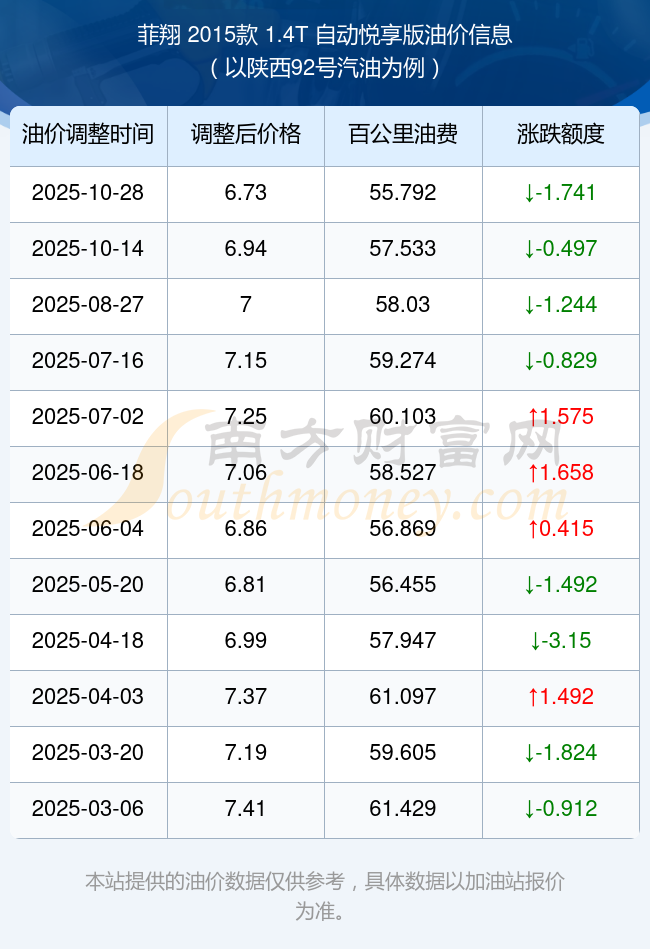
Task: Click the red up arrow value 1.658
Action: pos(560,472)
